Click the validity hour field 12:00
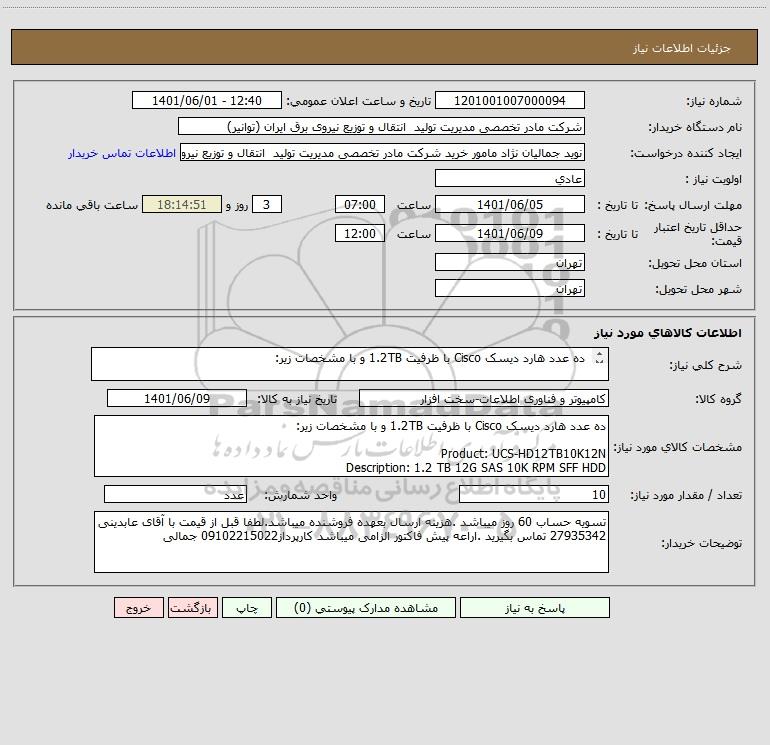This screenshot has width=770, height=745. pyautogui.click(x=359, y=233)
